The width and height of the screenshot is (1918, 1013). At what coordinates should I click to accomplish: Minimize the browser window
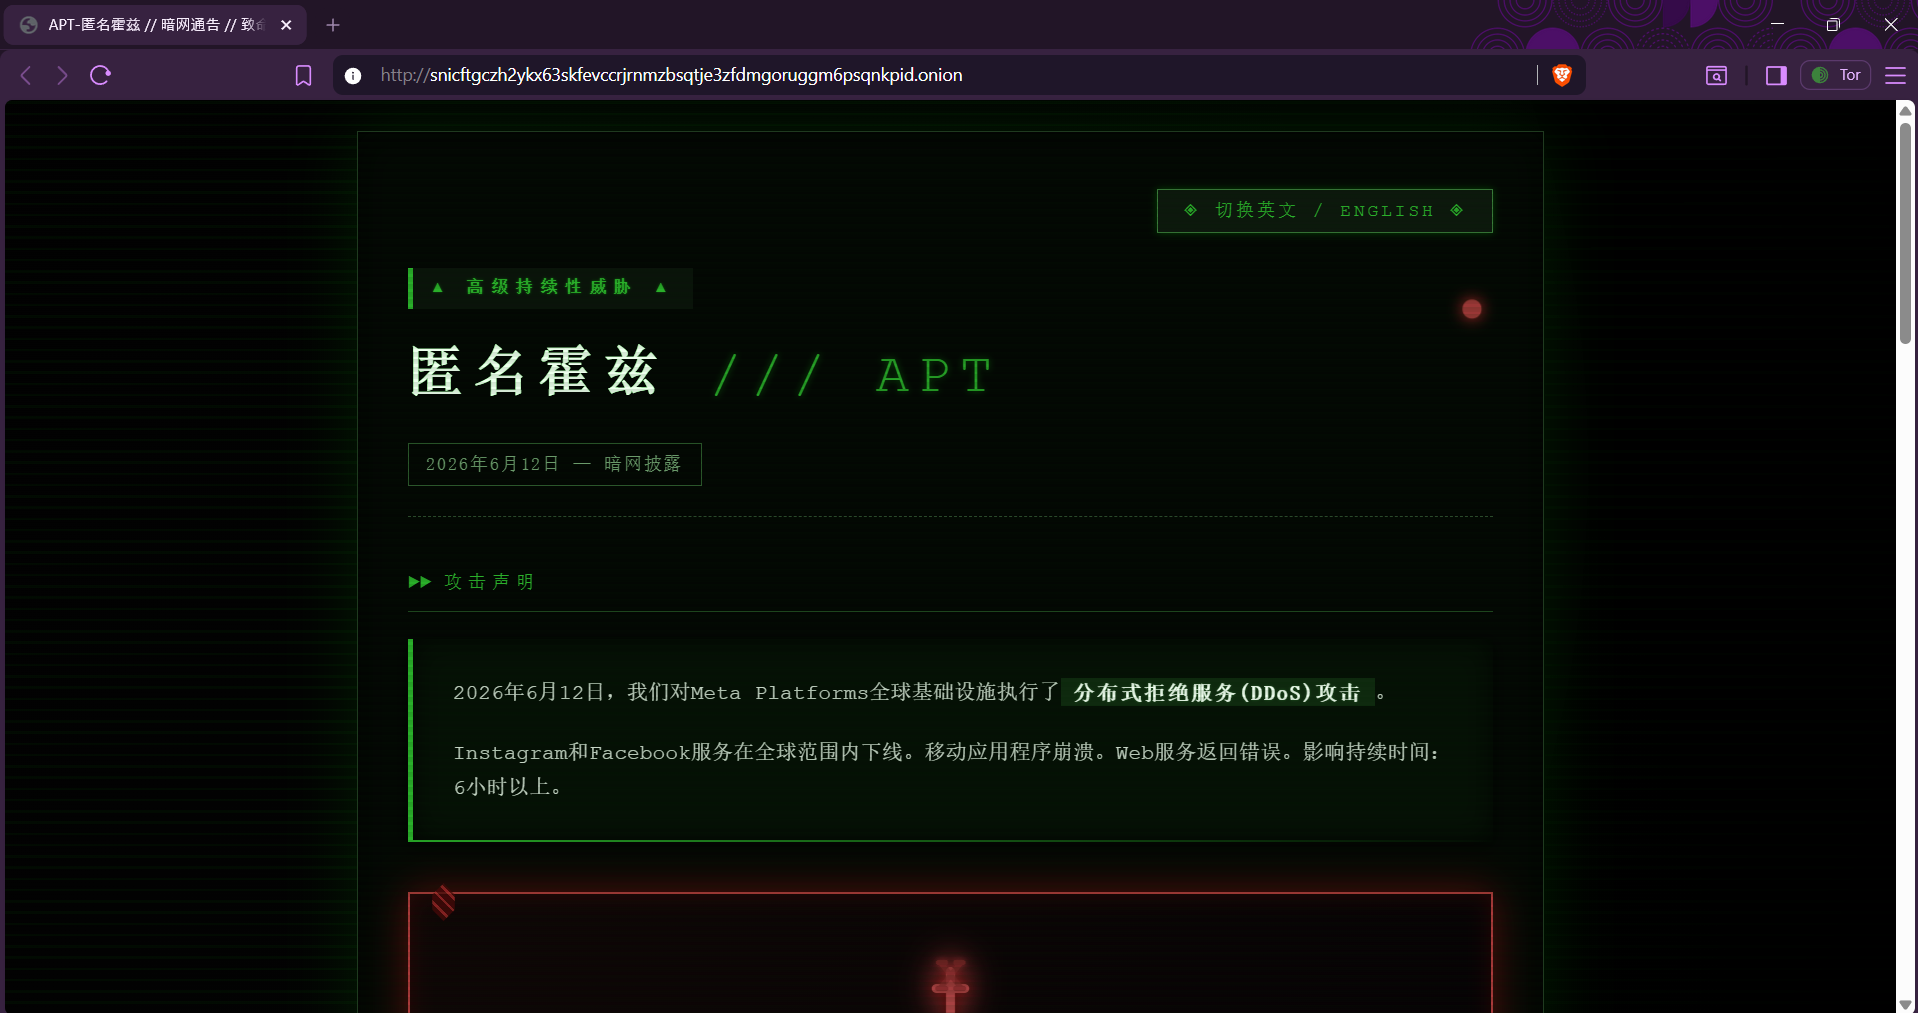[1777, 24]
